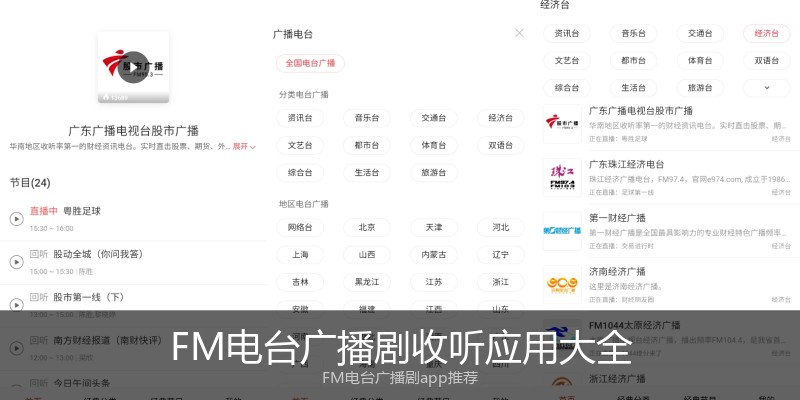Select the 河北 region chip
Screen dimensions: 800x400
[501, 228]
